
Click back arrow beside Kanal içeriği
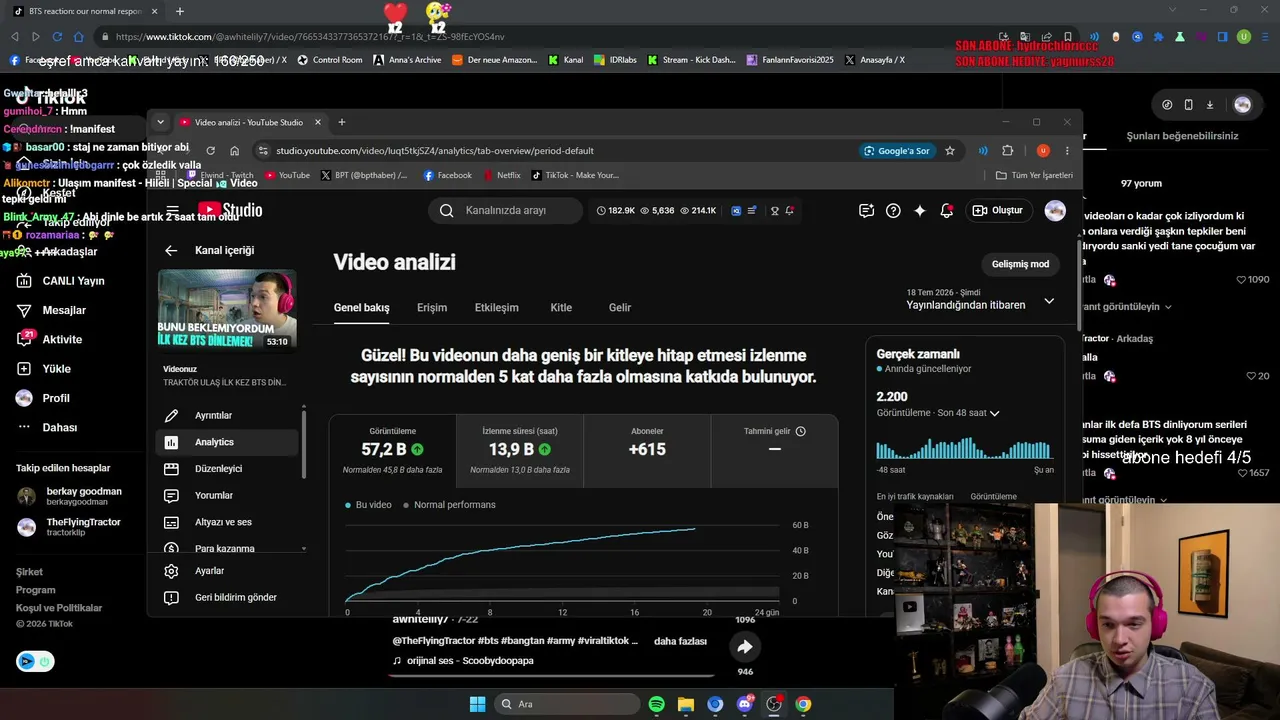171,251
